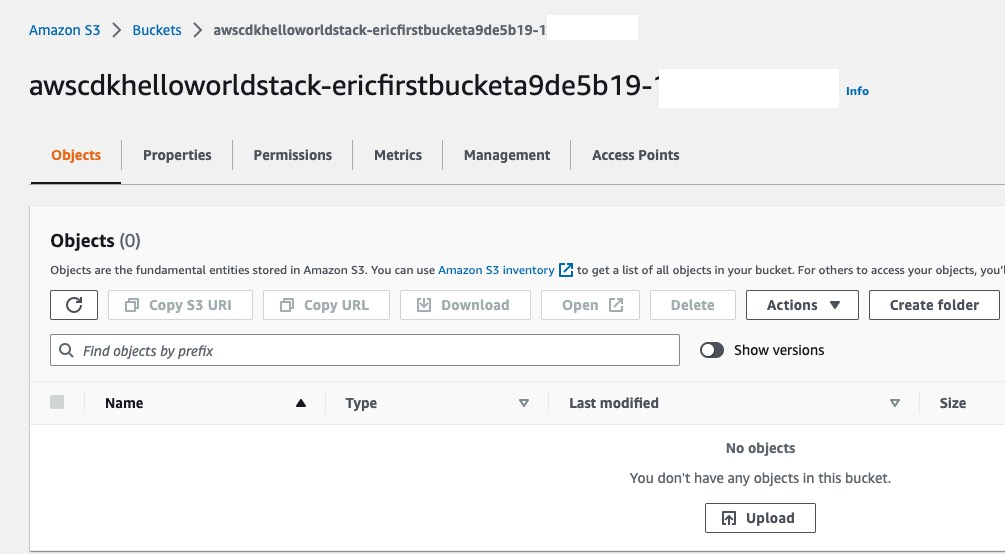Click the Delete button
This screenshot has width=1005, height=554.
(693, 305)
